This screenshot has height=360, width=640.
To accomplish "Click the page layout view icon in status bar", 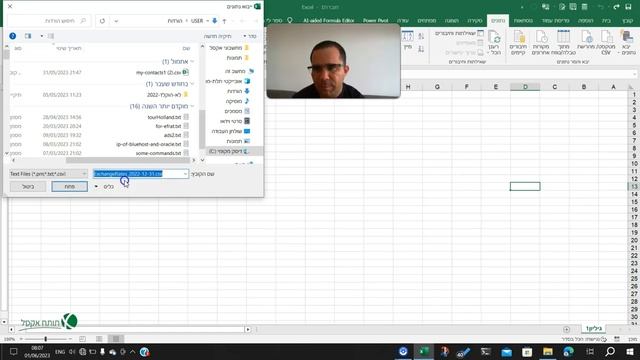I will tap(99, 339).
